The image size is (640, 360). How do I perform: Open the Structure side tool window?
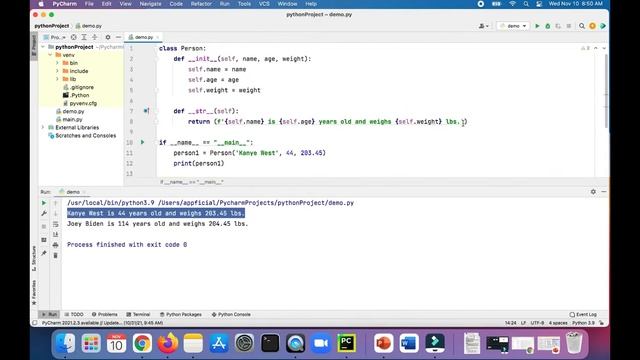tap(34, 258)
